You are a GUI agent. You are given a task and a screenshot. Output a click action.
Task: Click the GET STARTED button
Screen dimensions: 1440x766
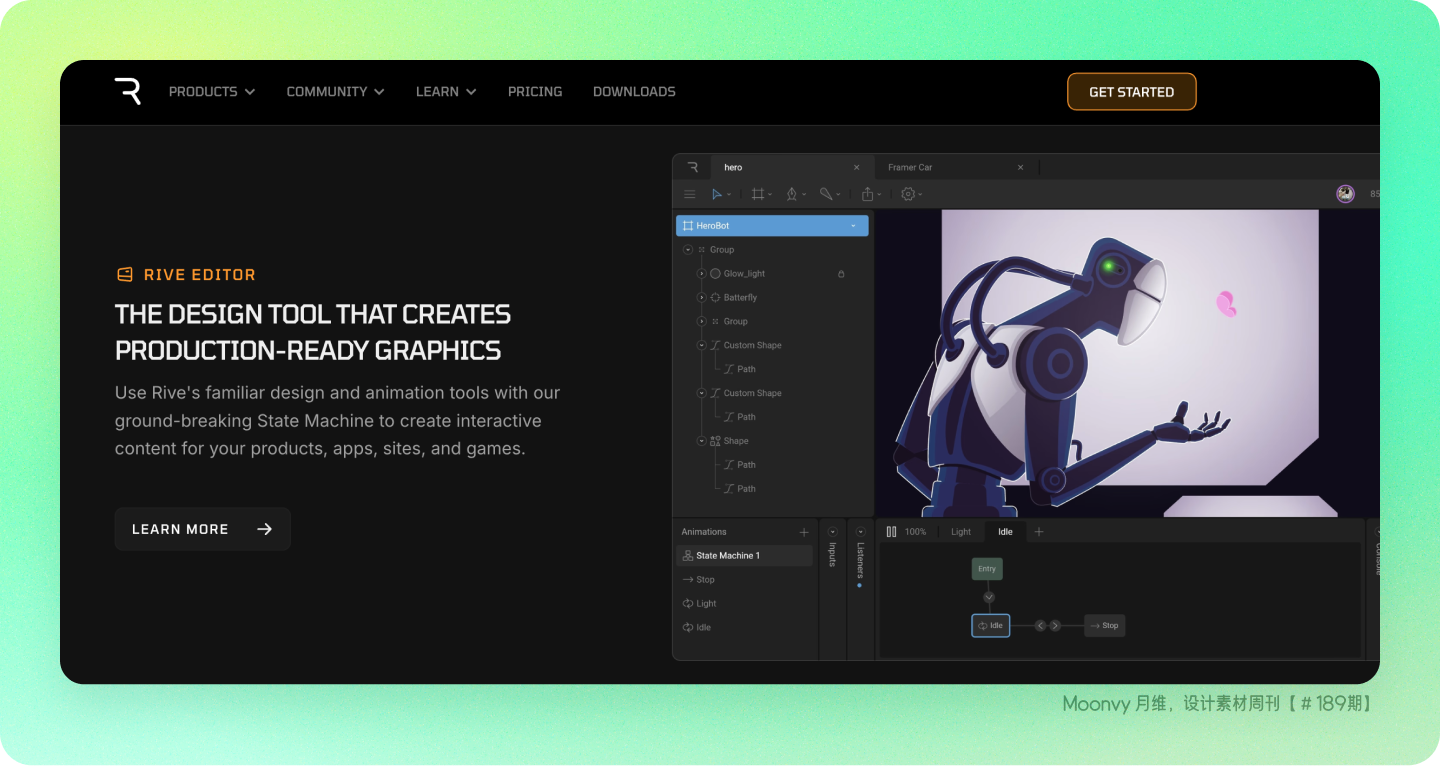click(x=1131, y=92)
